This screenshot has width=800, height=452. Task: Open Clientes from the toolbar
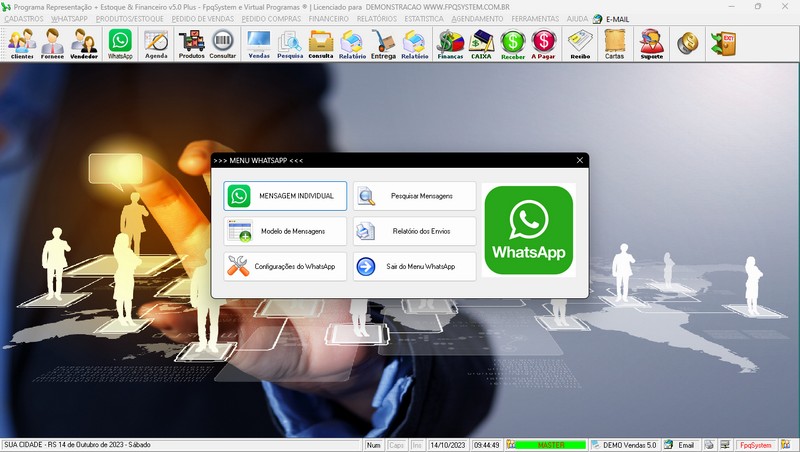pos(22,43)
